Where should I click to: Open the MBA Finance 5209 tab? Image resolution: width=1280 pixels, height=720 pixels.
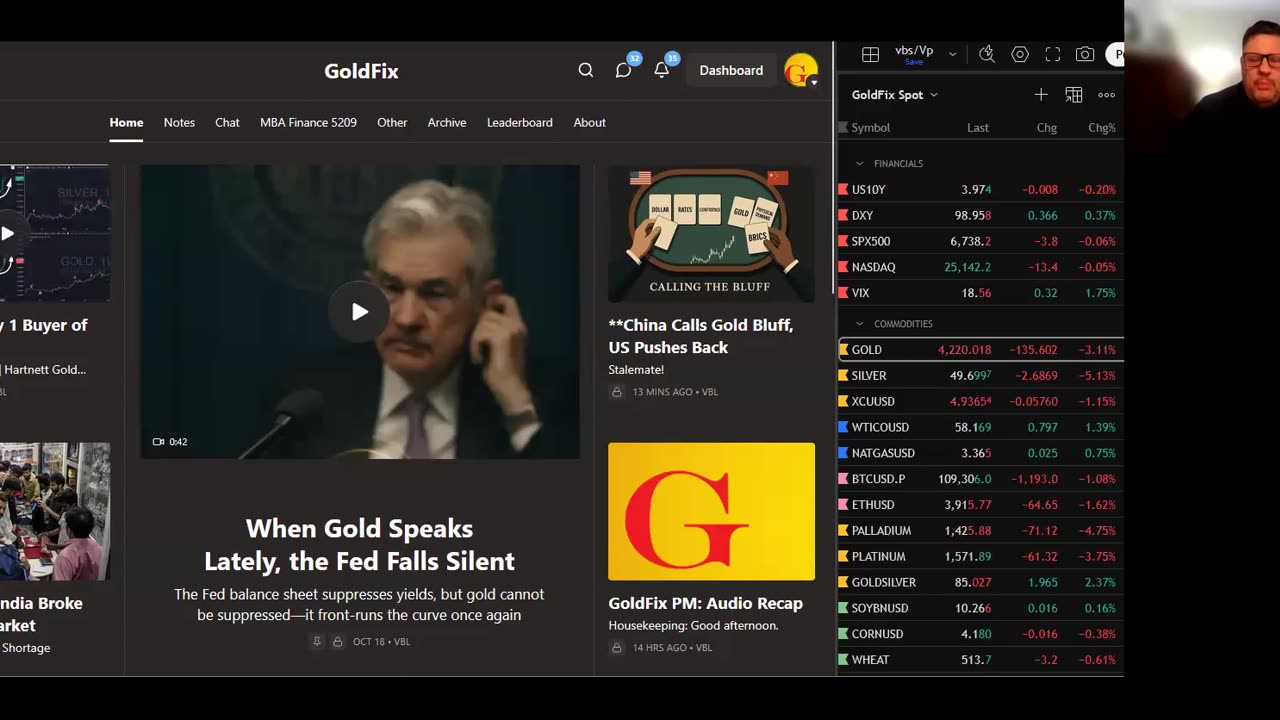308,122
